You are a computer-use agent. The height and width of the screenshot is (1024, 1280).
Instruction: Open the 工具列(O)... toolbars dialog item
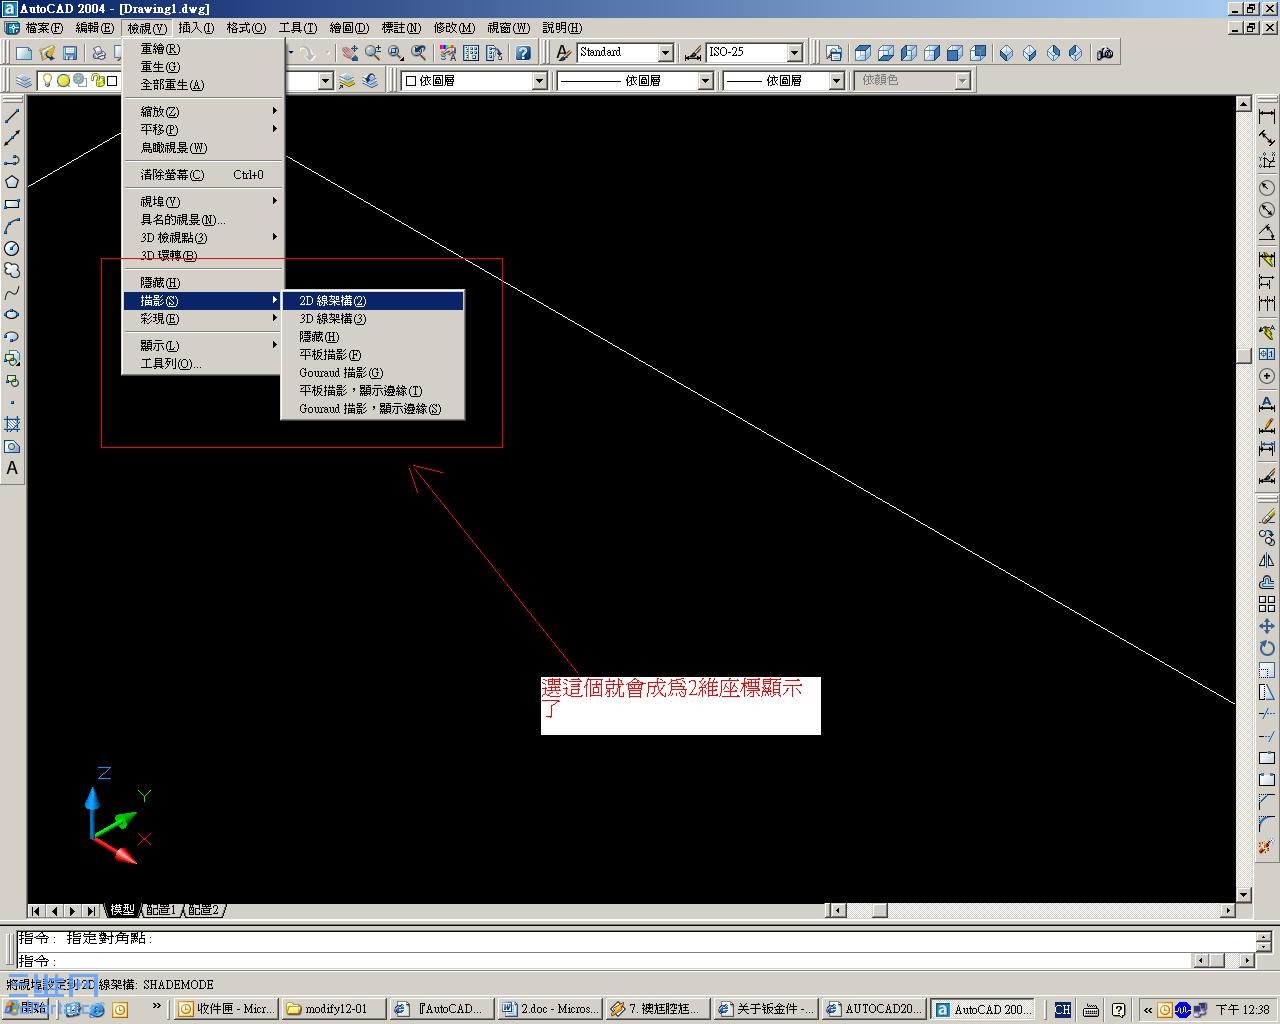[204, 363]
